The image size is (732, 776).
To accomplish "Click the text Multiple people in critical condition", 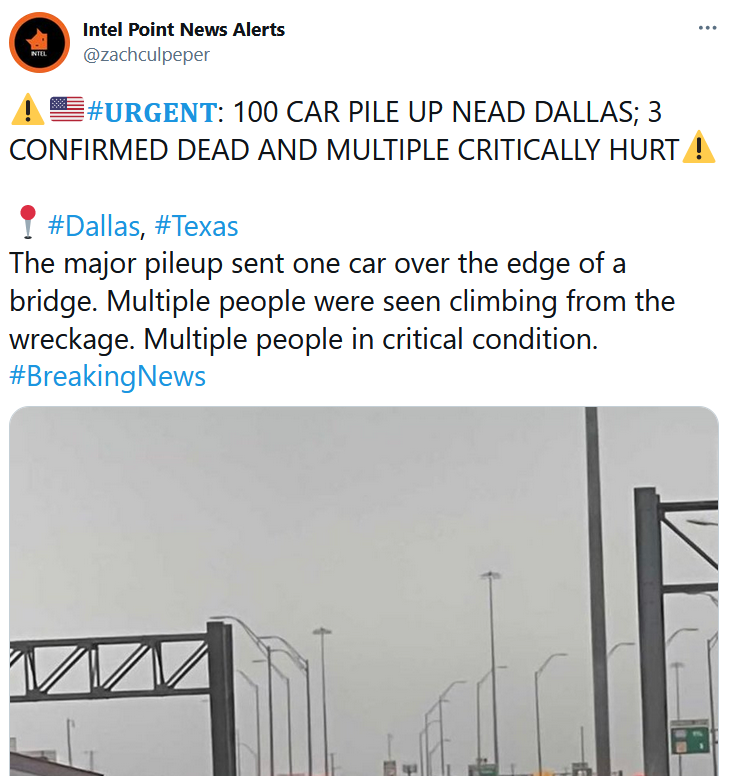I will coord(371,339).
